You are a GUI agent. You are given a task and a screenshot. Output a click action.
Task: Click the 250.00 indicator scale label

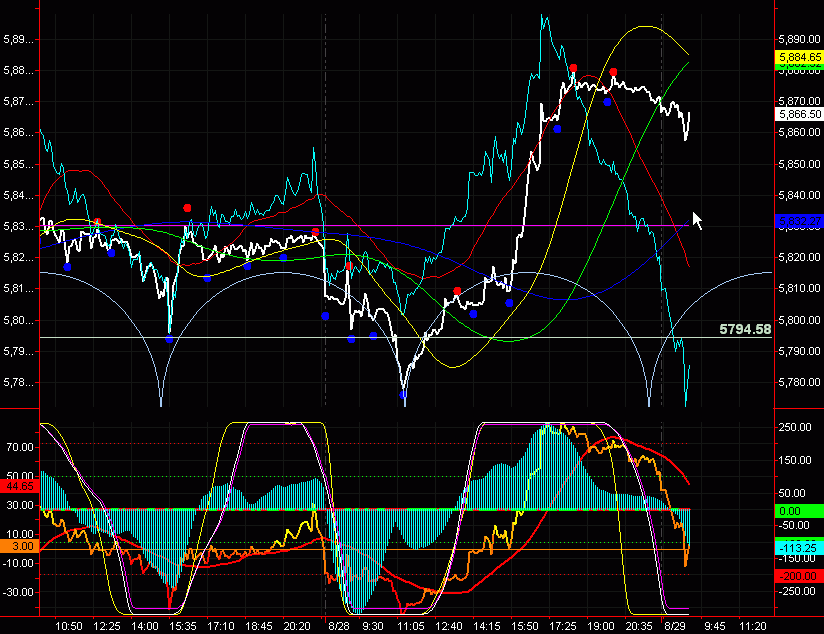[795, 427]
